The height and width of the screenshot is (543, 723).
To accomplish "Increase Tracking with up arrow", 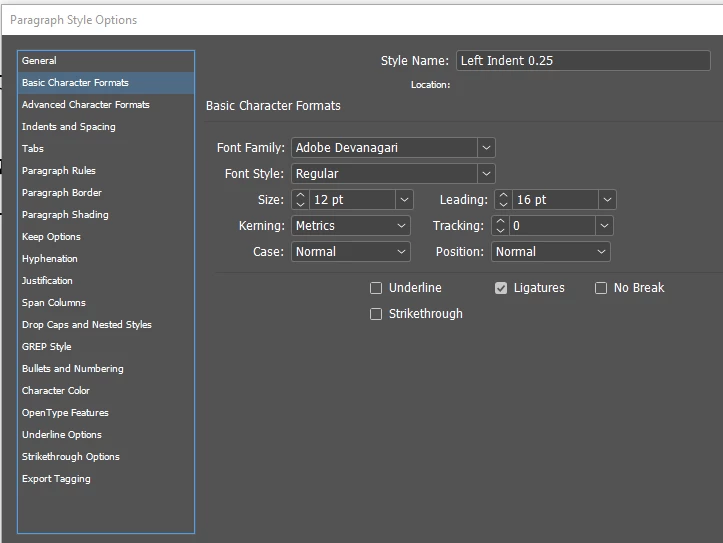I will point(501,221).
